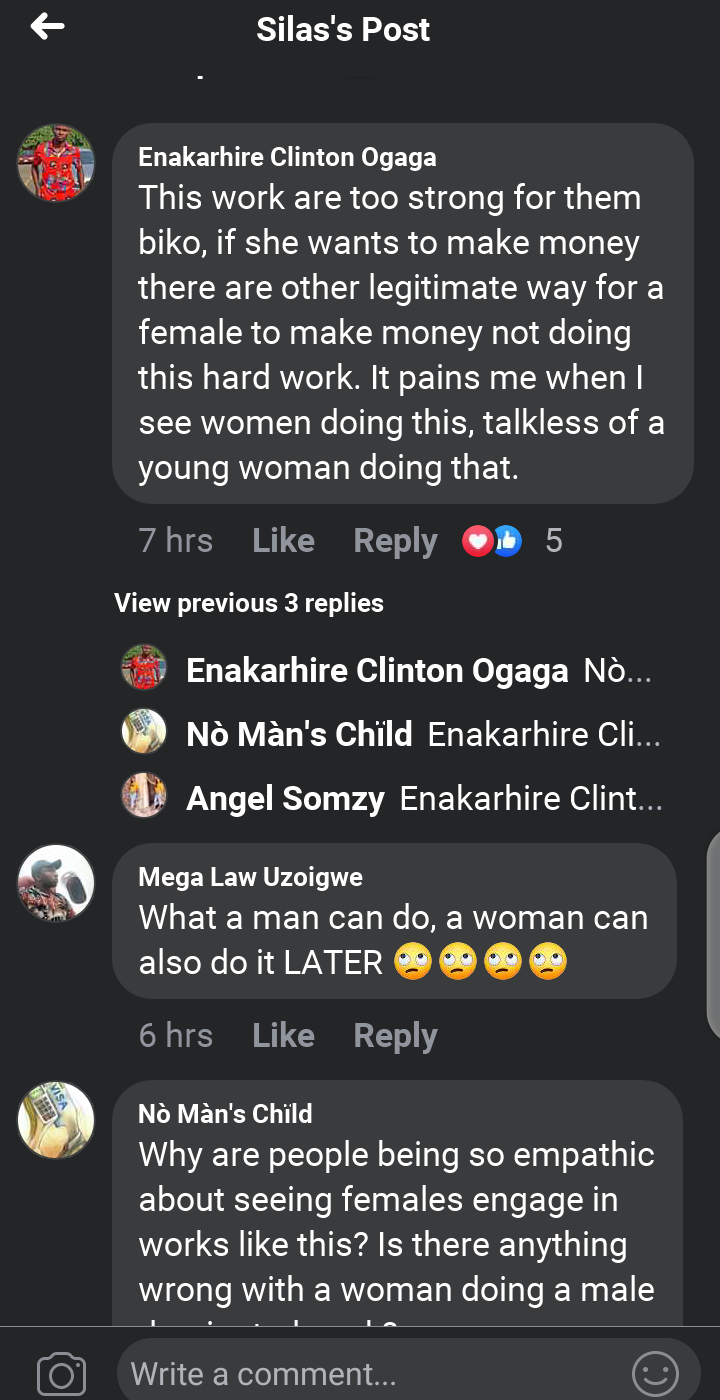Open Nò Màn's Chïld commenter name
The image size is (720, 1400).
(x=225, y=1113)
